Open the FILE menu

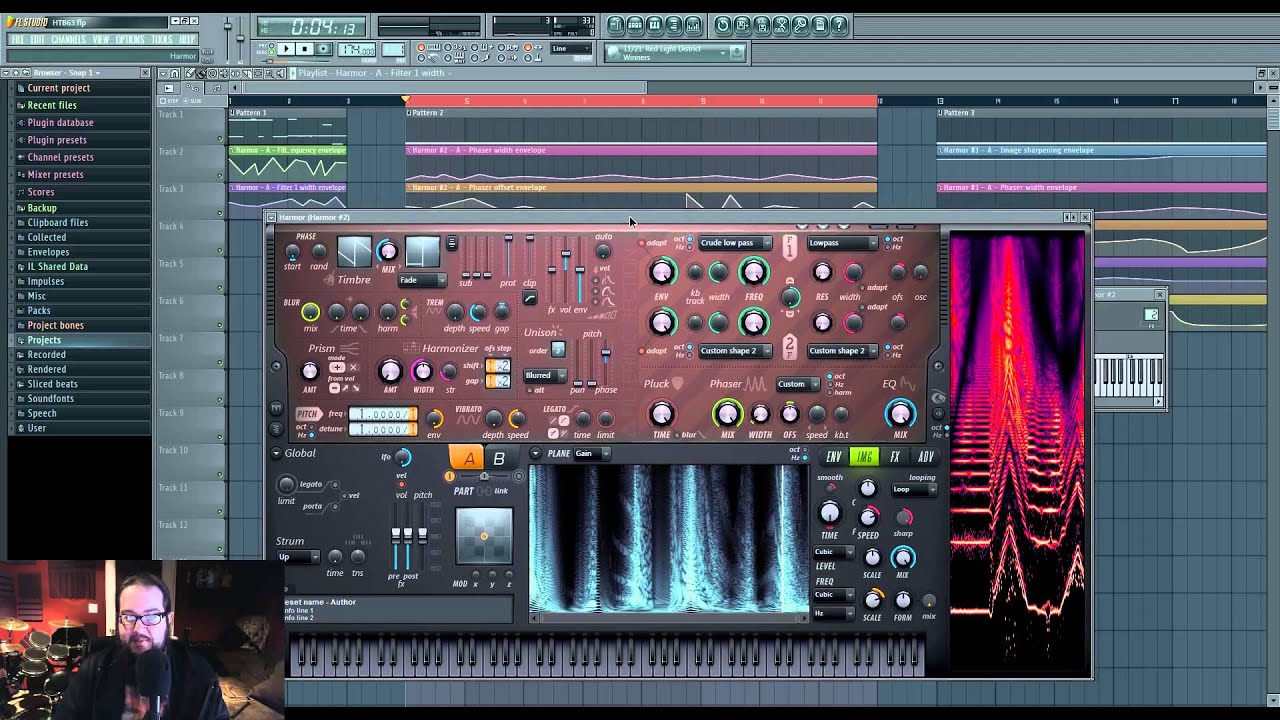tap(18, 39)
